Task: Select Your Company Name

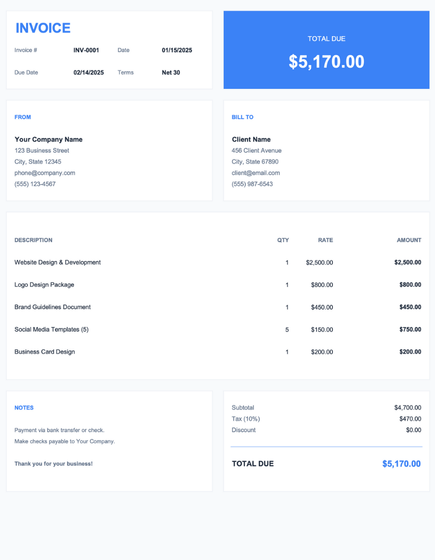Action: click(x=49, y=139)
